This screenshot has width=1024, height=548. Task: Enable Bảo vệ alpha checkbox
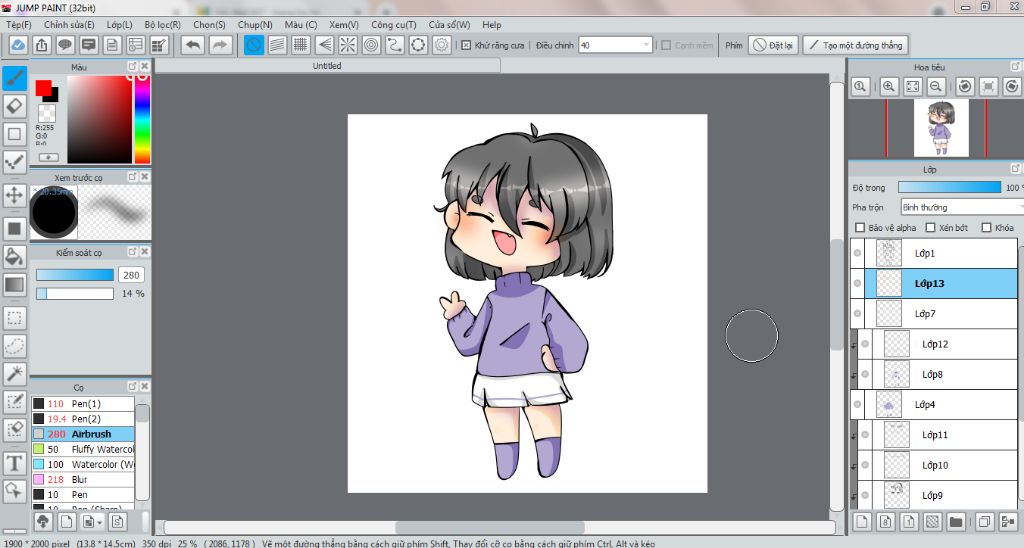860,227
